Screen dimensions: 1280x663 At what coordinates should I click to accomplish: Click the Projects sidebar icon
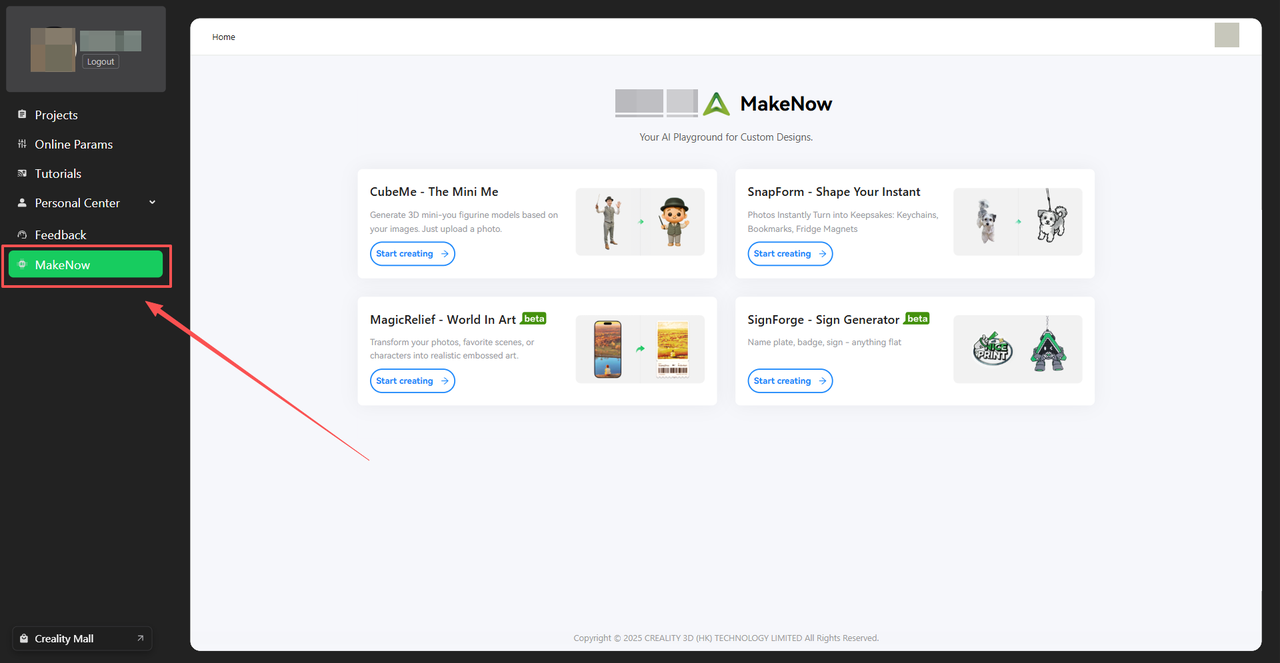[x=22, y=115]
